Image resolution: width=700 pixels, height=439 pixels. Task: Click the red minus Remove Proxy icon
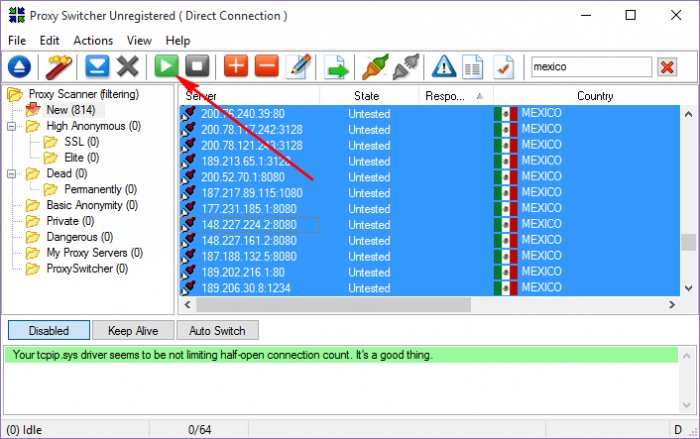coord(266,67)
